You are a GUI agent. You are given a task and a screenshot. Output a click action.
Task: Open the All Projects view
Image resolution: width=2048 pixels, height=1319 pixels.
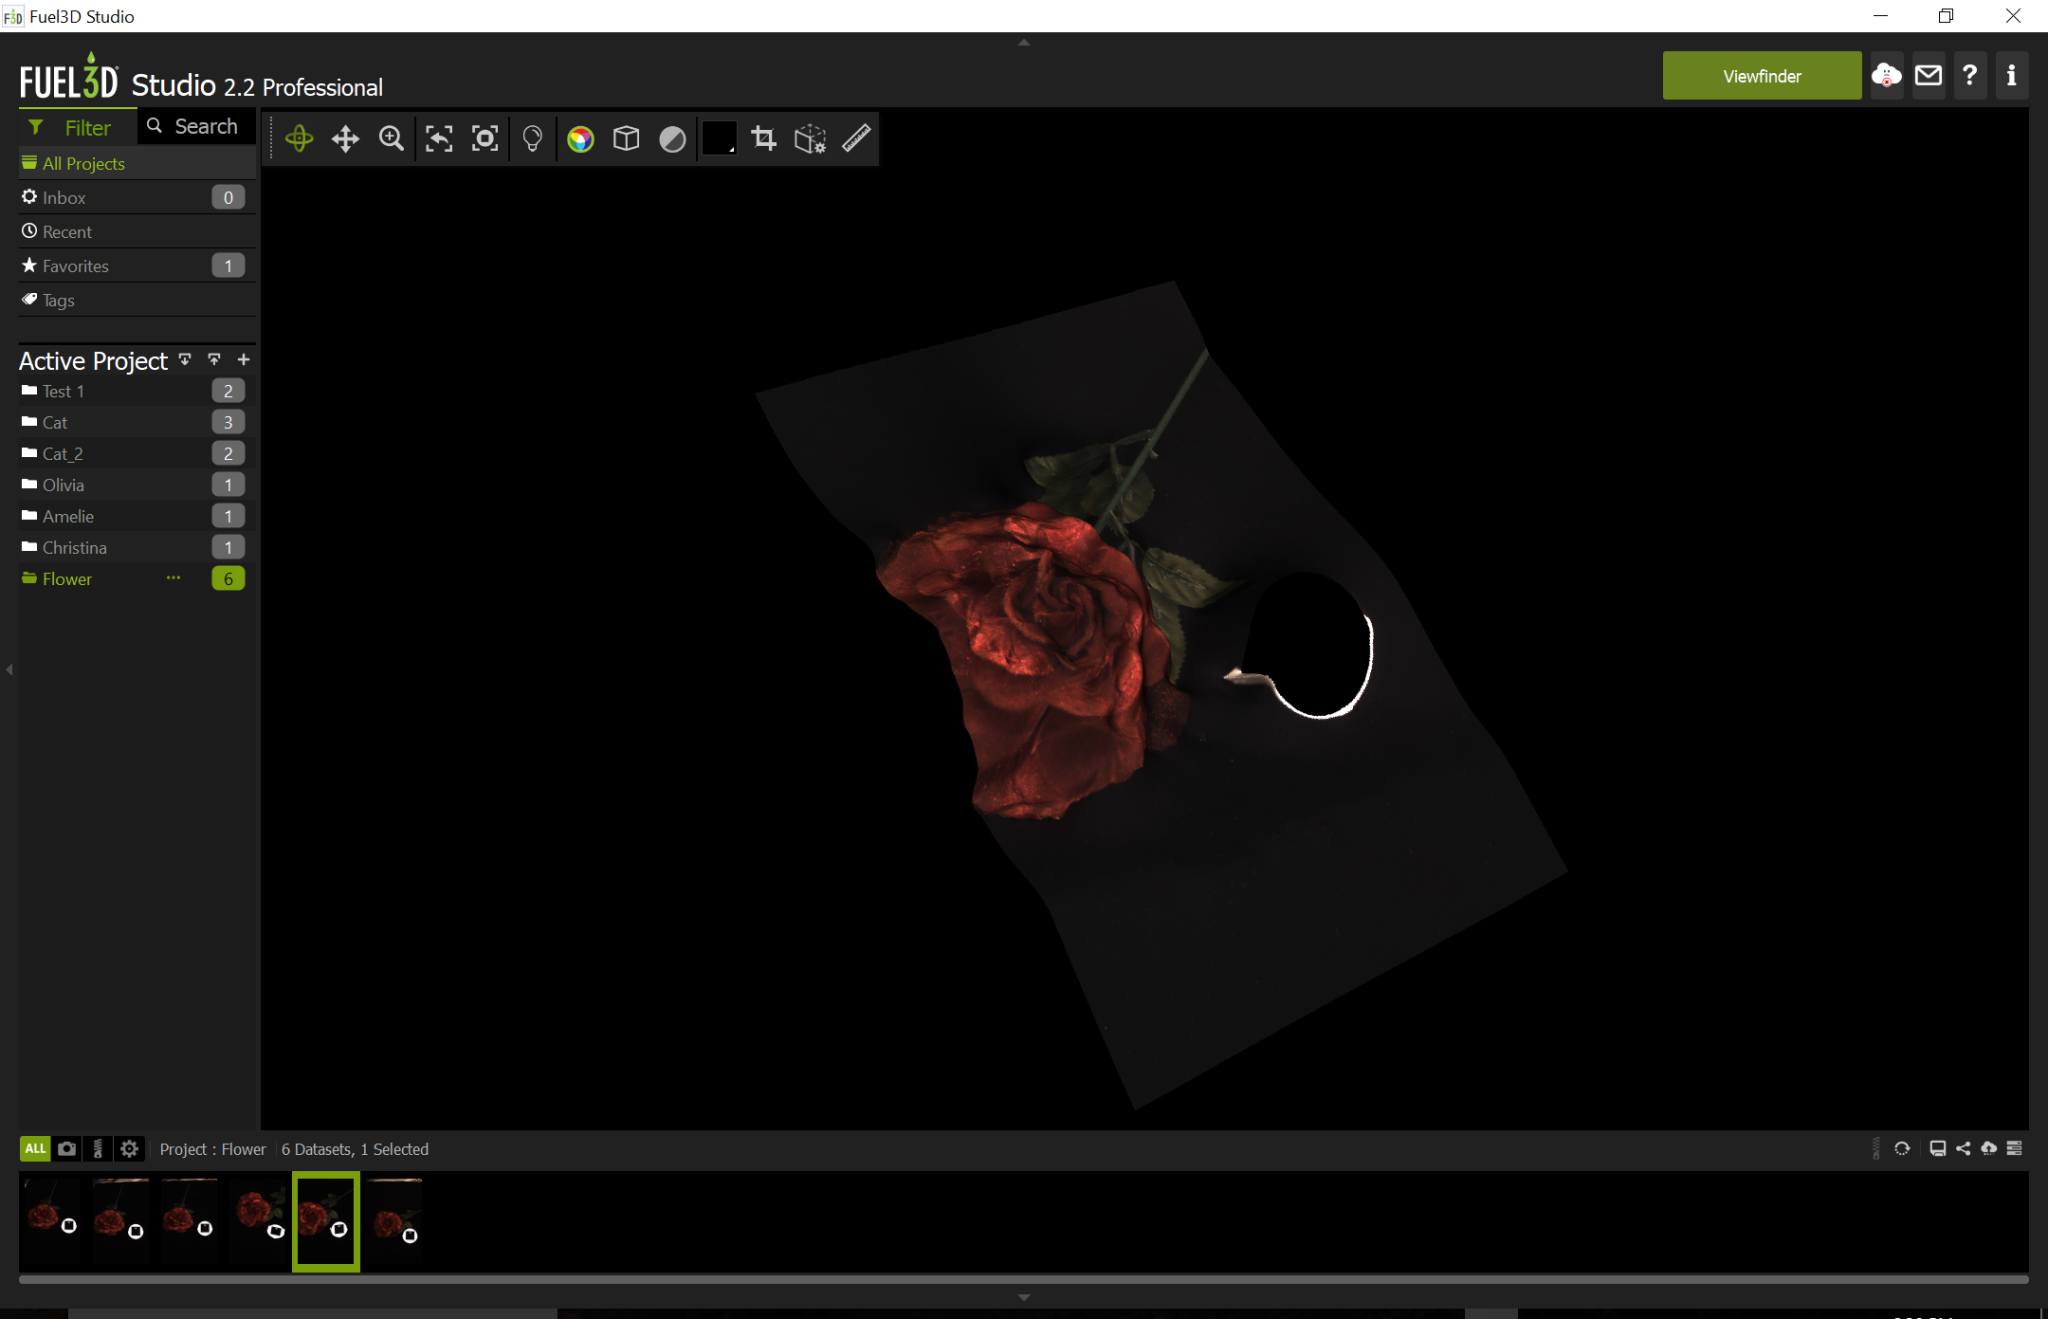tap(84, 162)
